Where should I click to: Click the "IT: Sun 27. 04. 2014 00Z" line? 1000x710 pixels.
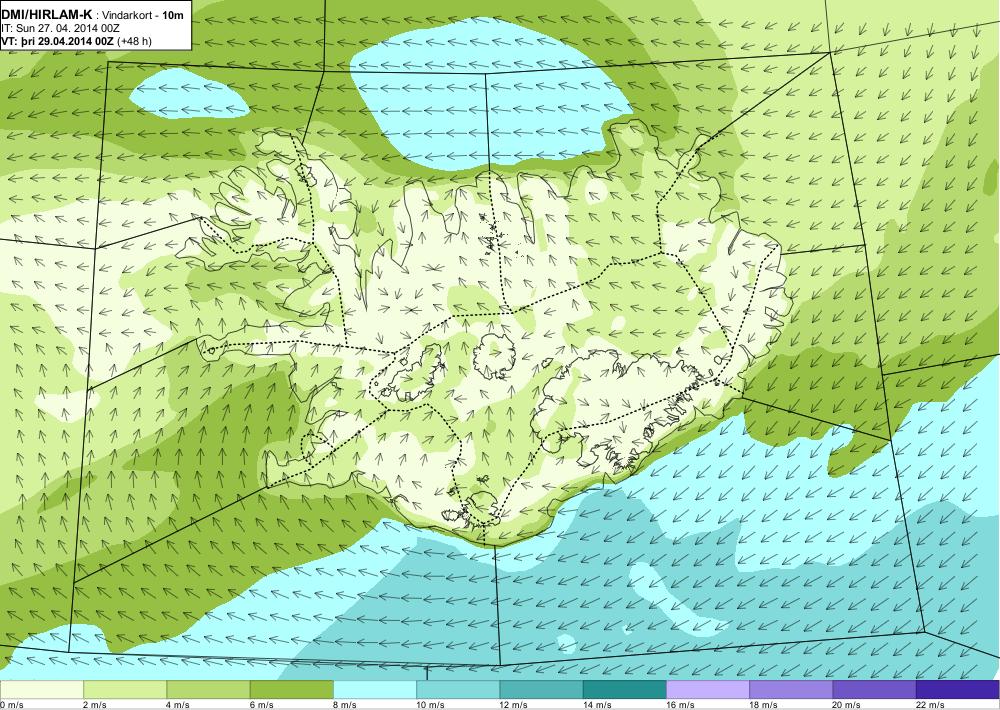[x=61, y=28]
